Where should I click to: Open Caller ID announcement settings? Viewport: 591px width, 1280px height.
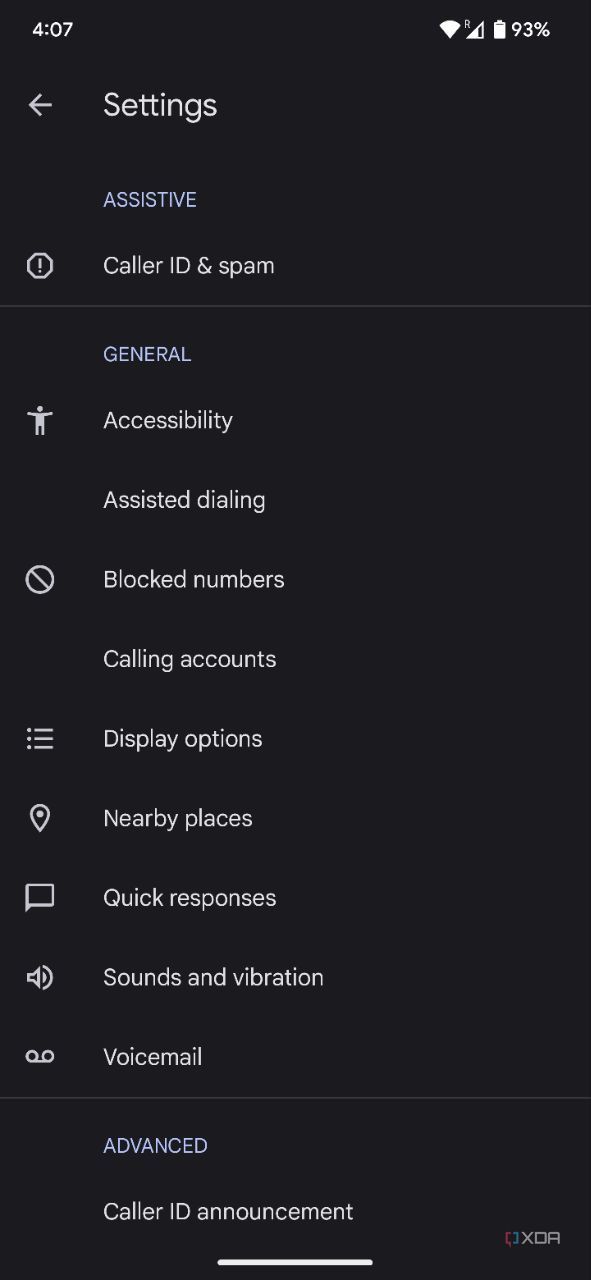pos(228,1211)
